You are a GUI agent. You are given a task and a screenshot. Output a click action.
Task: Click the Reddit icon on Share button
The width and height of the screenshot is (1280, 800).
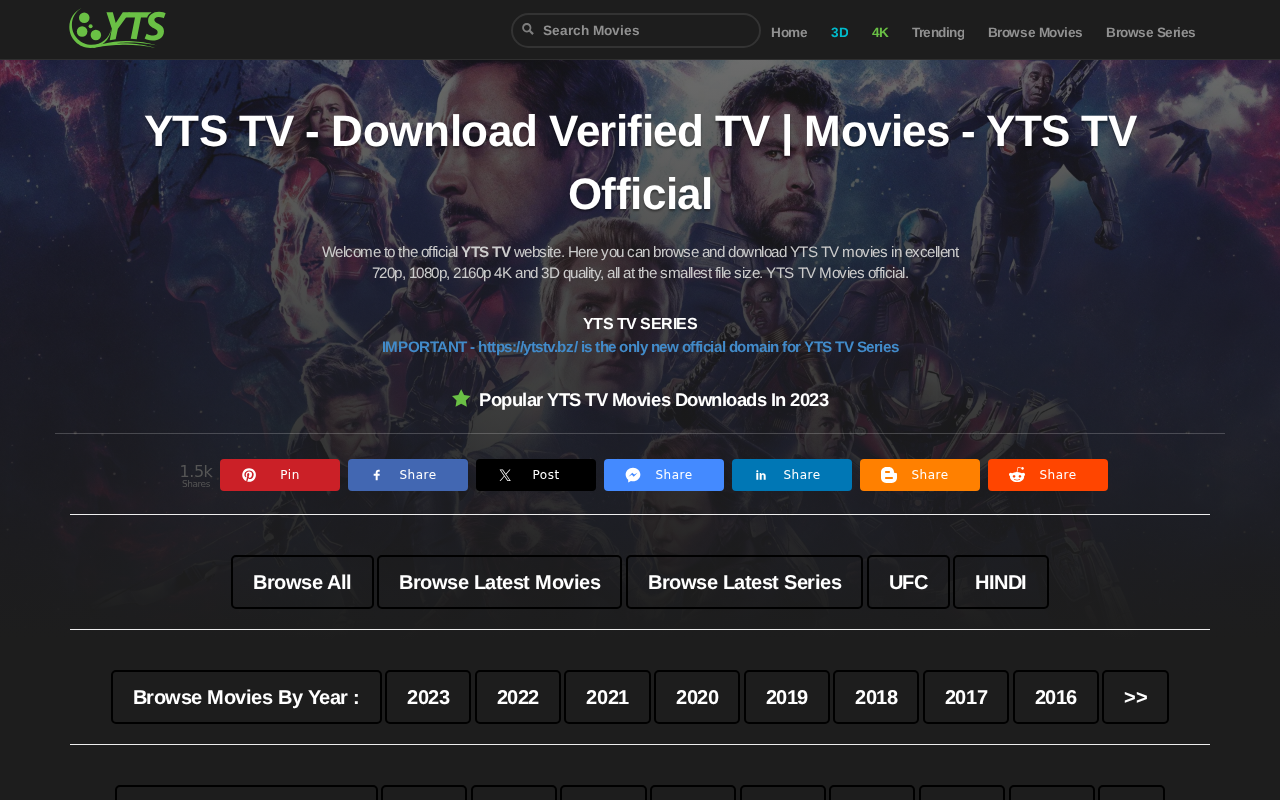tap(1017, 475)
